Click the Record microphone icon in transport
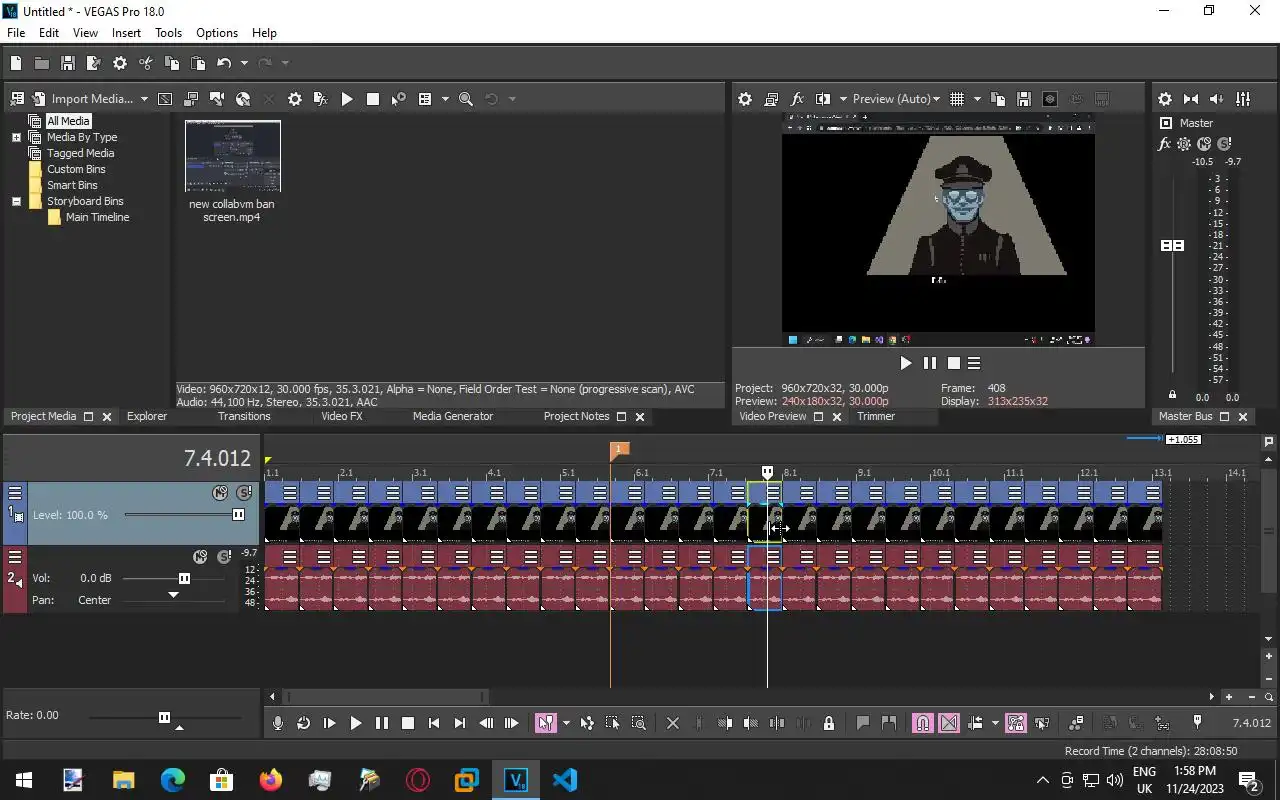 [278, 723]
